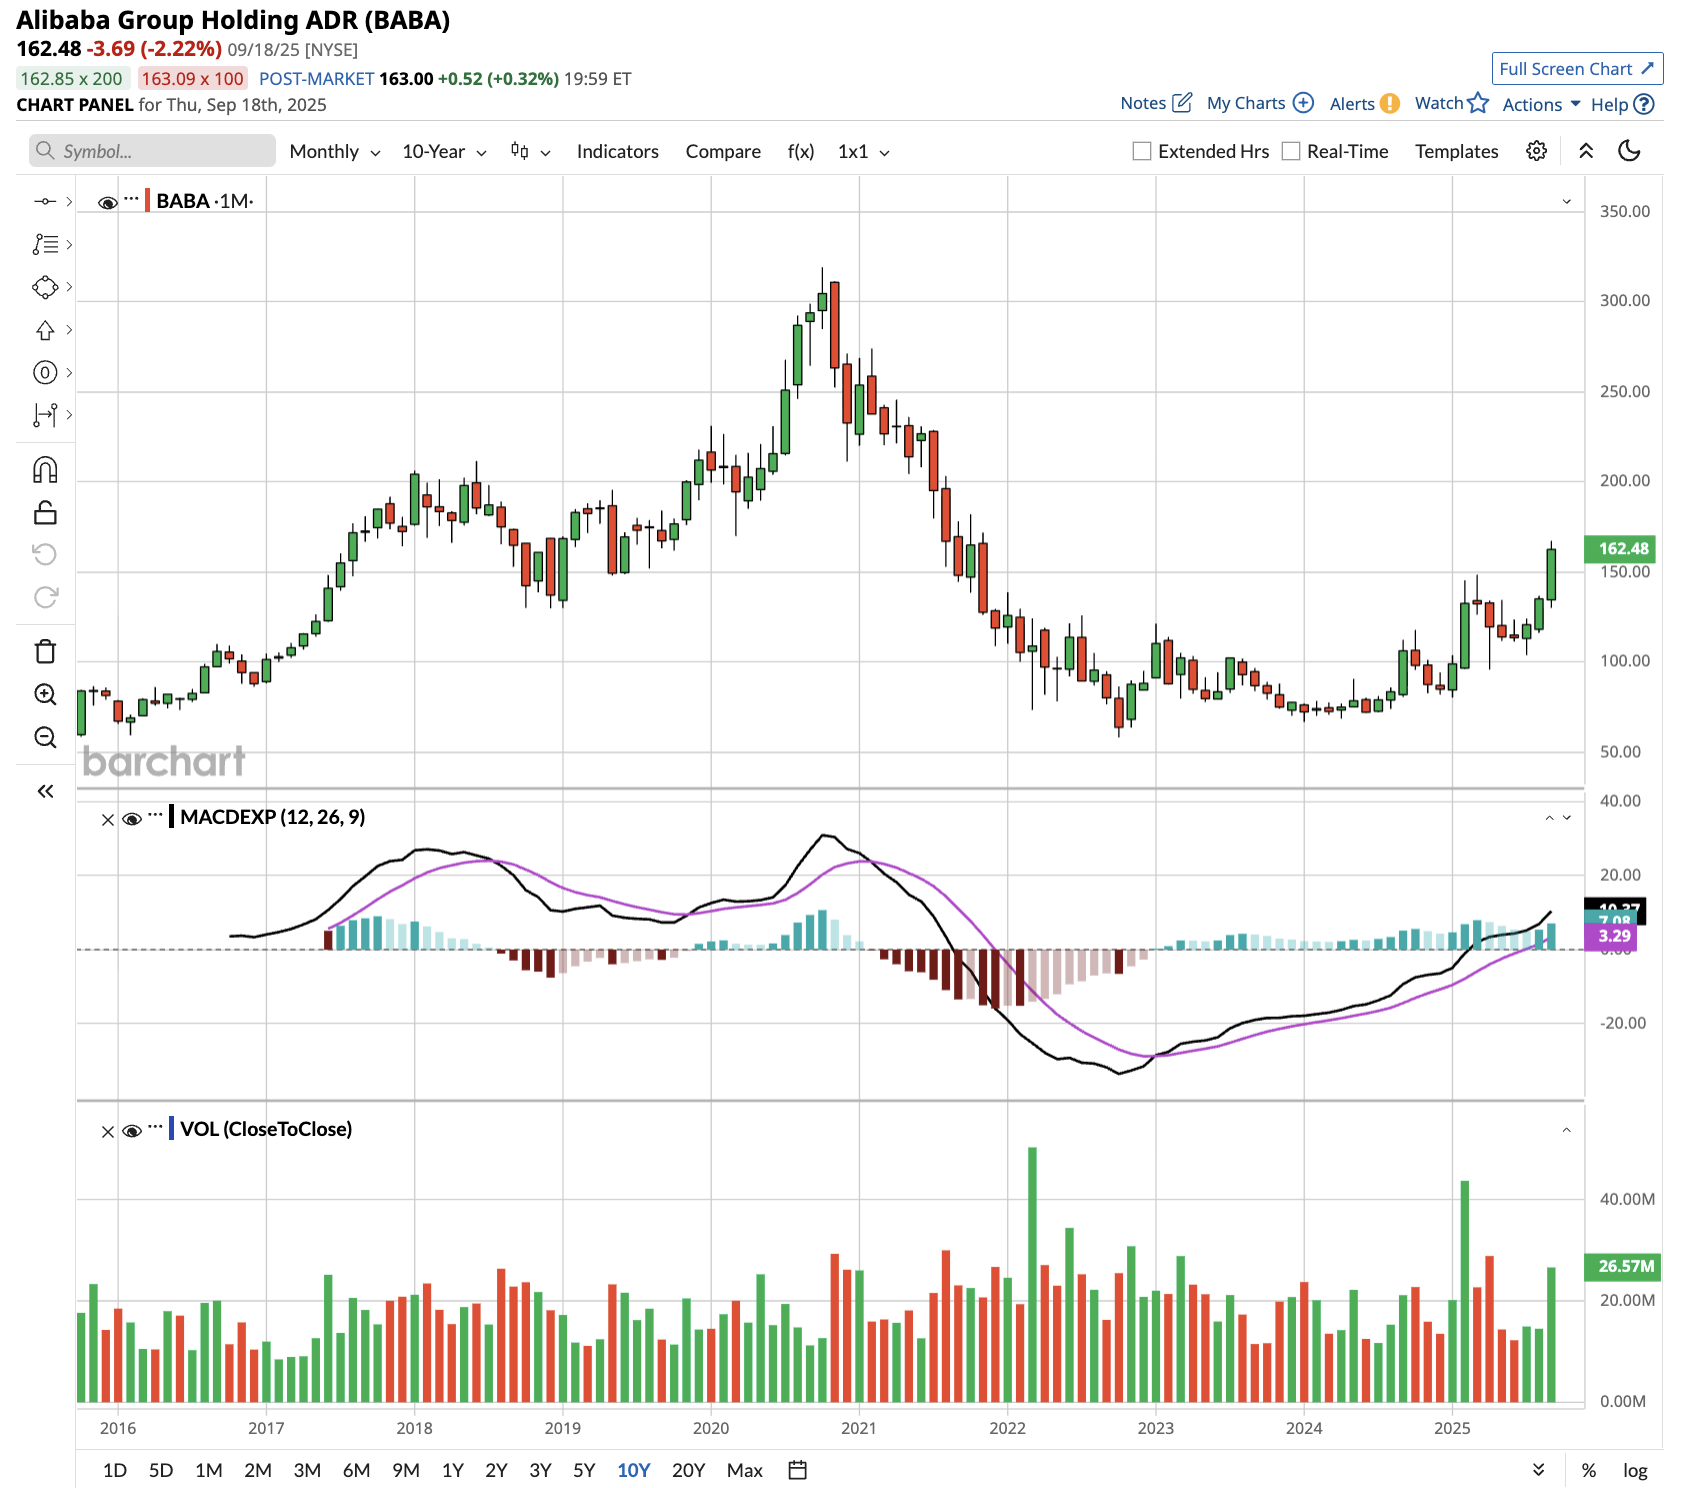The width and height of the screenshot is (1698, 1488).
Task: Select the 6M time range
Action: (356, 1470)
